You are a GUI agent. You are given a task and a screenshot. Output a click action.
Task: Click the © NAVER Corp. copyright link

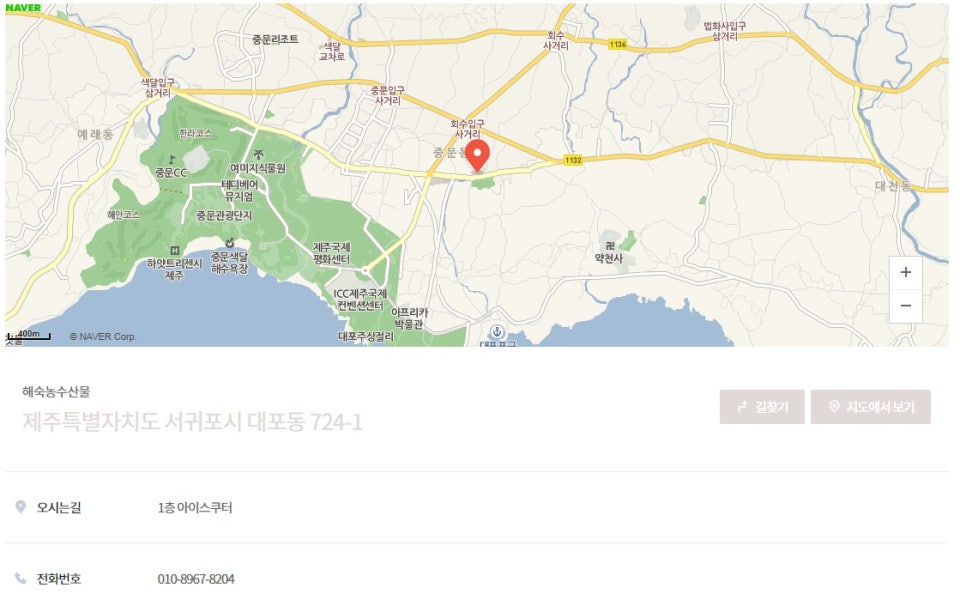pyautogui.click(x=102, y=337)
